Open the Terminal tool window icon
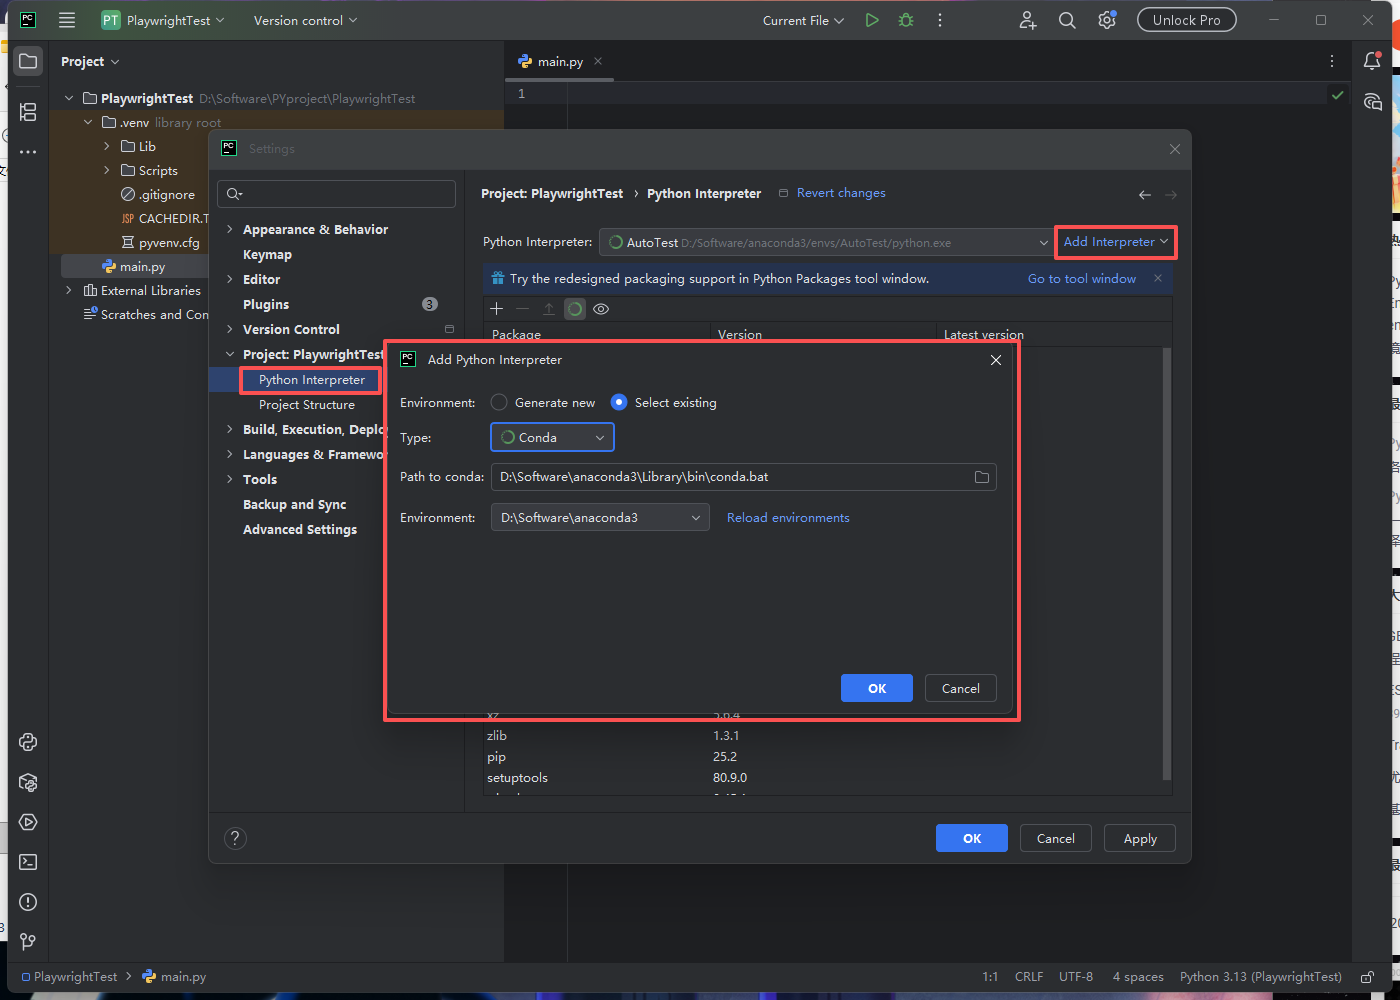This screenshot has width=1400, height=1000. [x=28, y=862]
